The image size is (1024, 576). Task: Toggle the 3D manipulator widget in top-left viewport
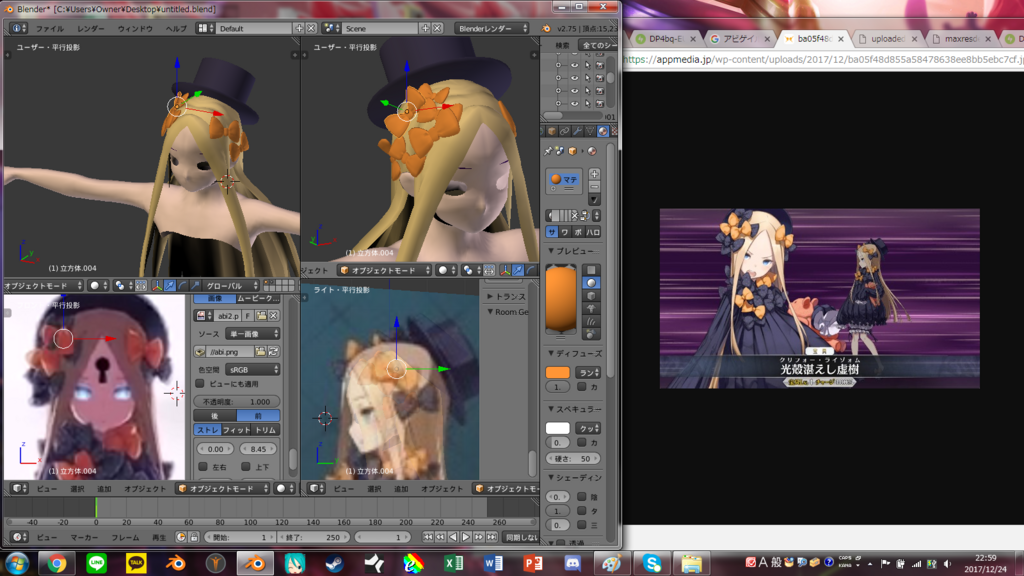[x=157, y=285]
